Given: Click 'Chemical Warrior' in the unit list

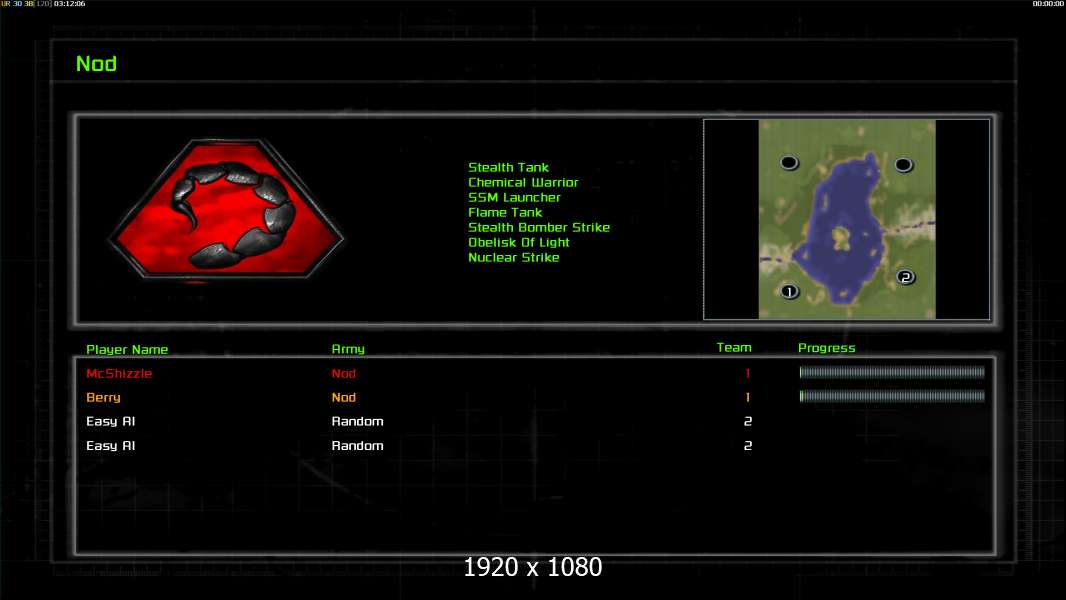Looking at the screenshot, I should click(x=523, y=182).
